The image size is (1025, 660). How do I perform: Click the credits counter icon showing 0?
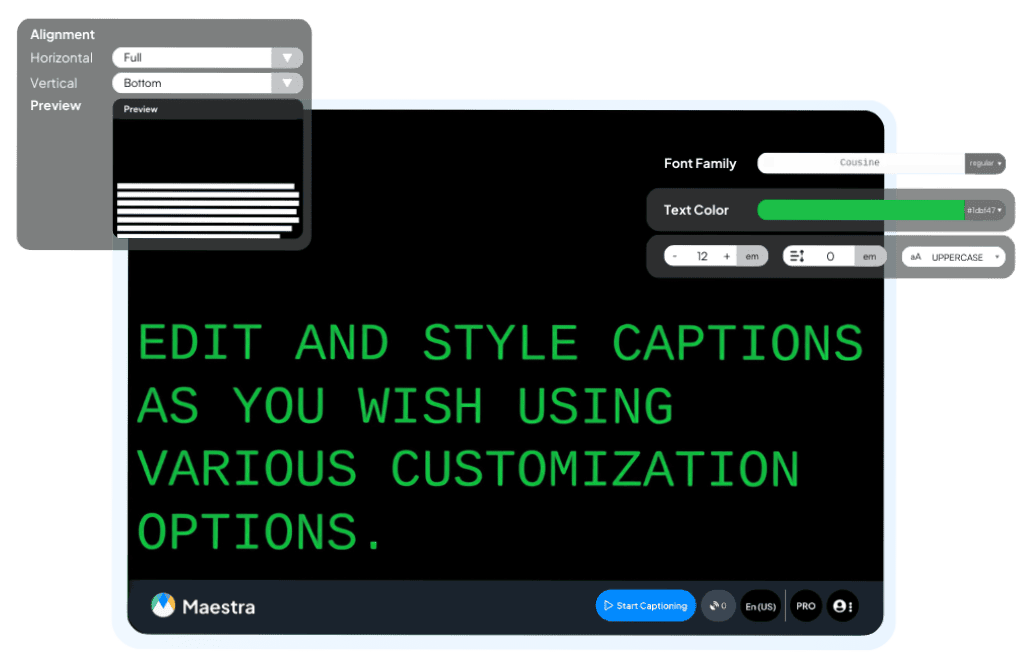click(x=718, y=606)
